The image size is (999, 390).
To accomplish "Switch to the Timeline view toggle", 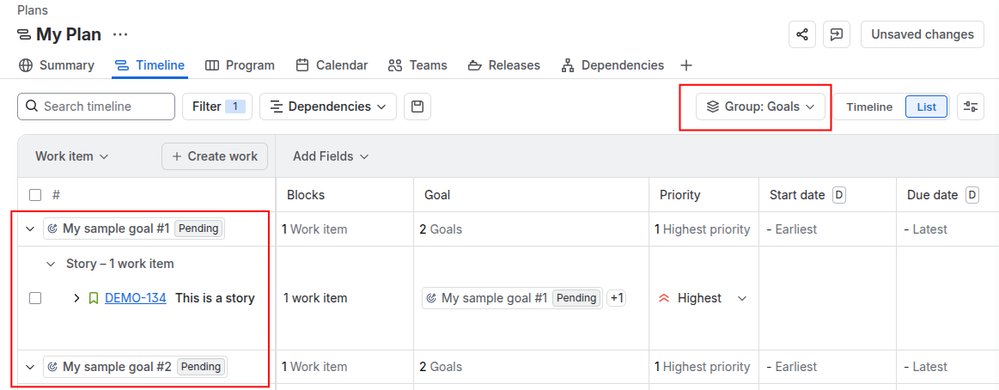I will 869,106.
